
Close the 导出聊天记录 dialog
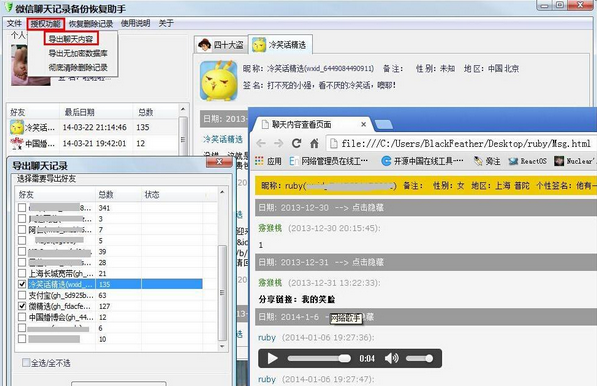click(x=219, y=162)
